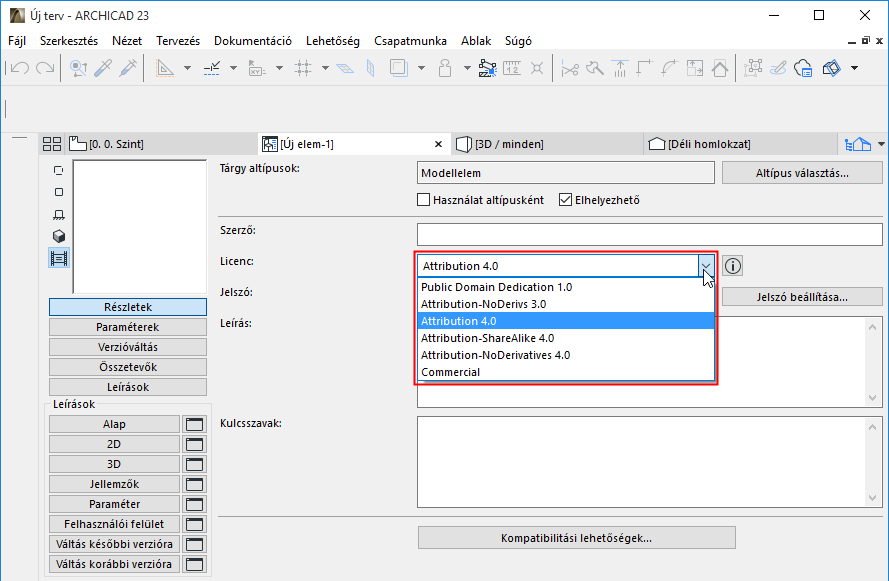Click the Redo arrow in the toolbar
Screen dimensions: 889x581
click(x=45, y=68)
